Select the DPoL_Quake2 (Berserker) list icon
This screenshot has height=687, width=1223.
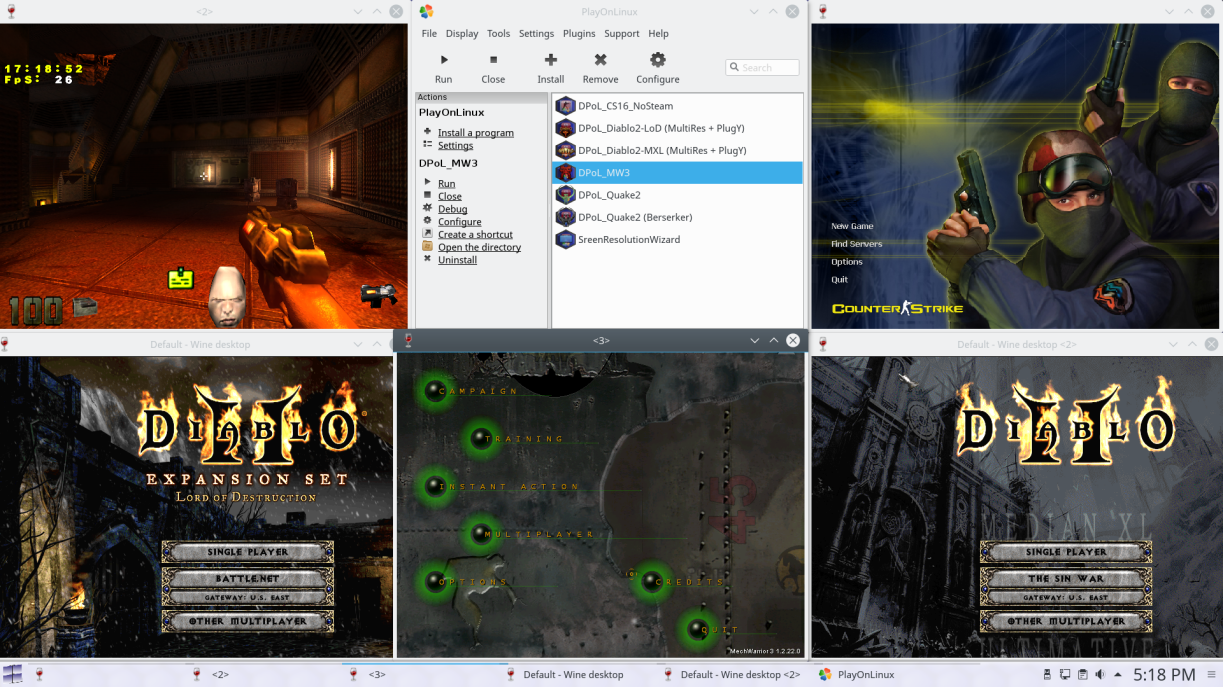[x=565, y=217]
